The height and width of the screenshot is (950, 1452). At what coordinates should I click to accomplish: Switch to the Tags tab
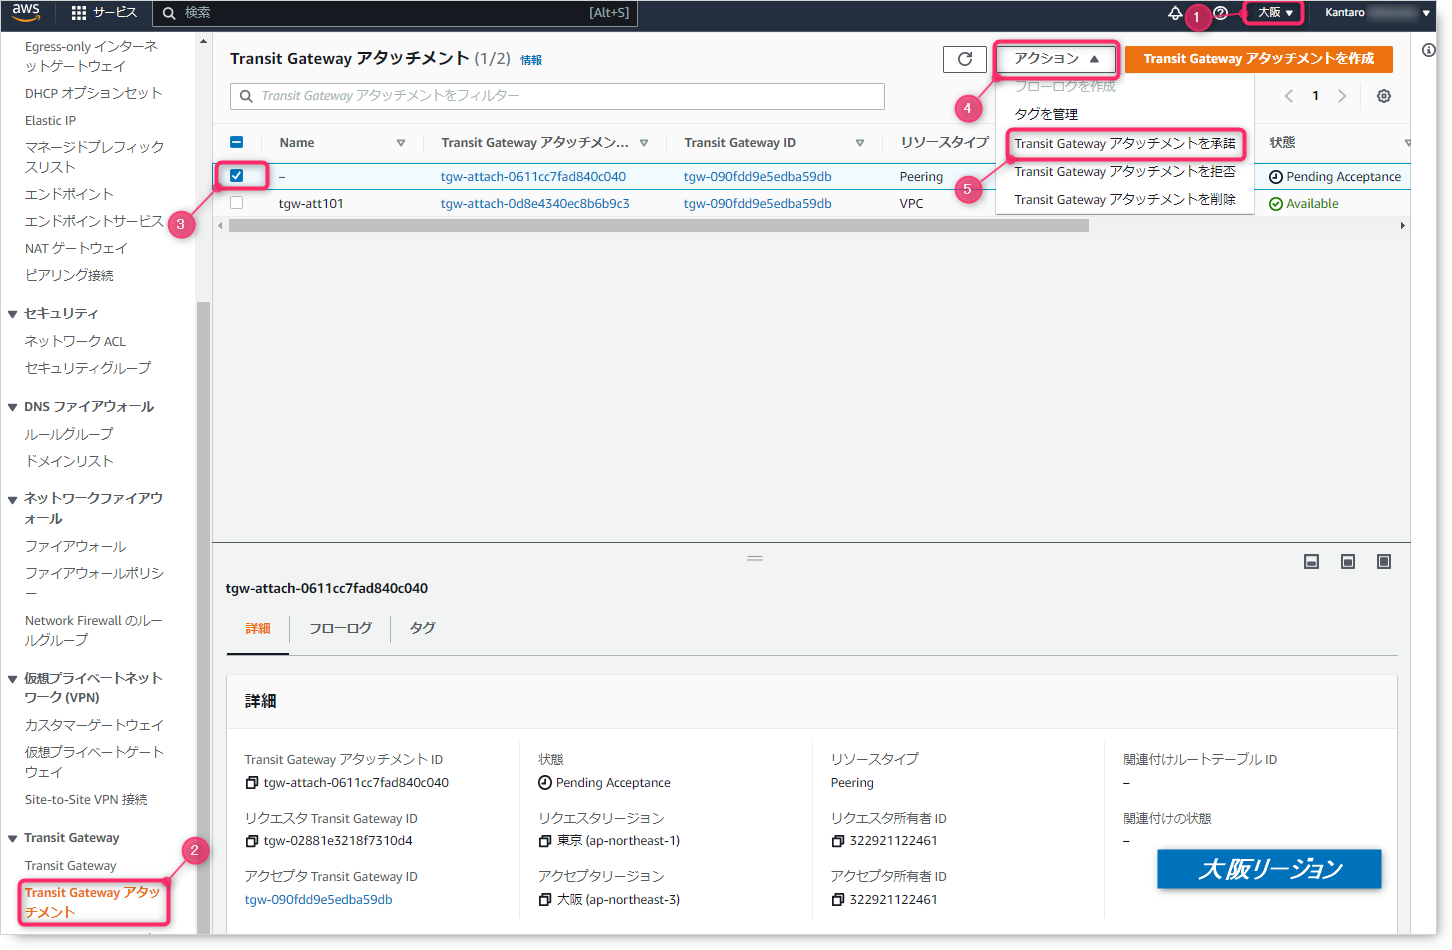(x=422, y=629)
